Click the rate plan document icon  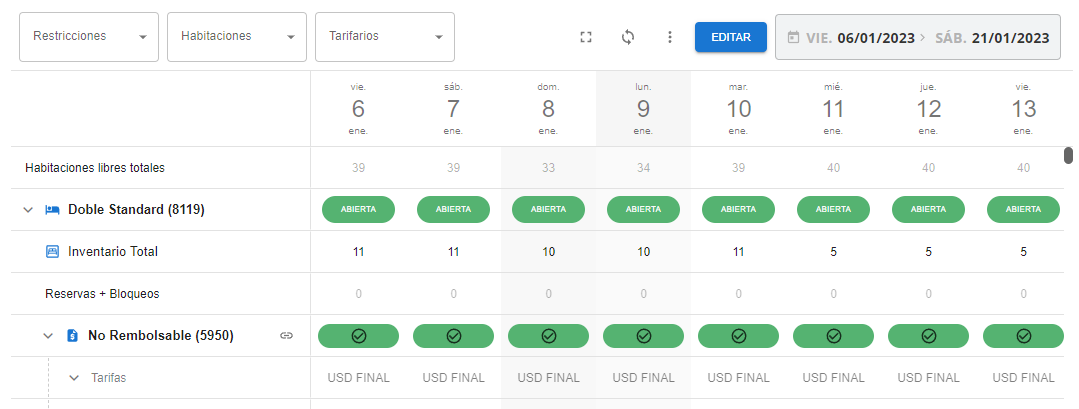pyautogui.click(x=72, y=336)
